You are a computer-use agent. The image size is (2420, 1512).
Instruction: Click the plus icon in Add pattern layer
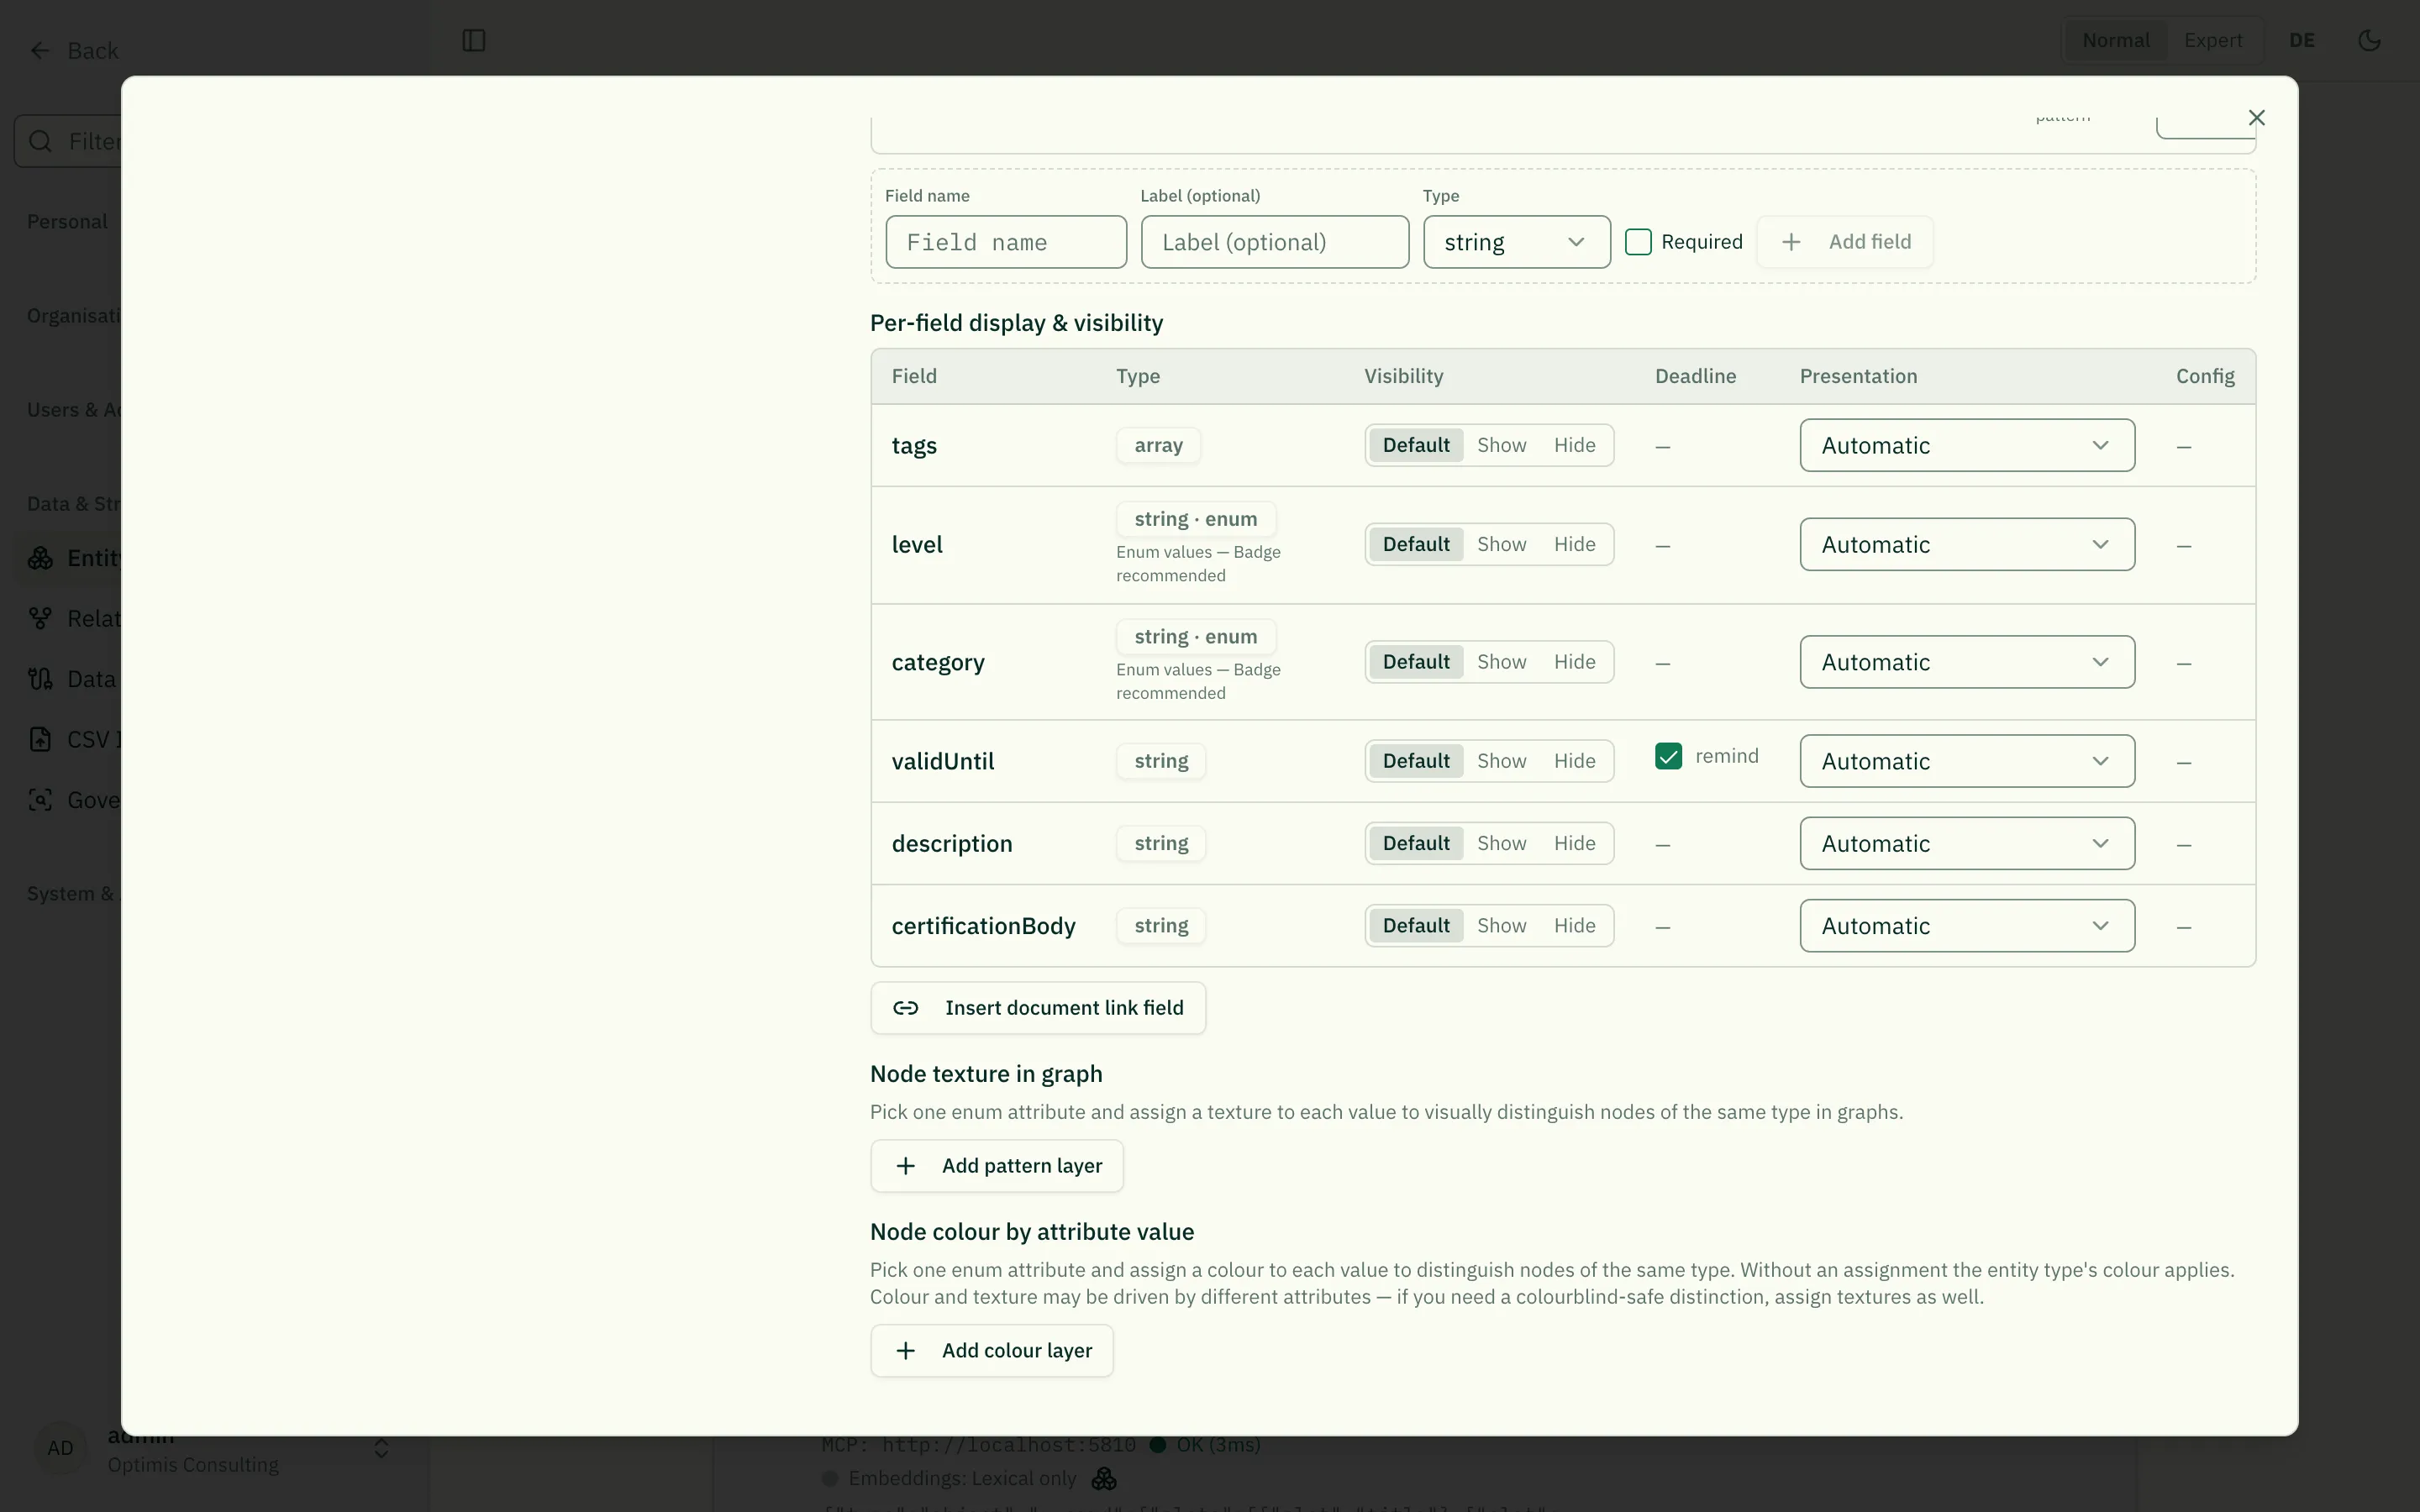[x=906, y=1166]
